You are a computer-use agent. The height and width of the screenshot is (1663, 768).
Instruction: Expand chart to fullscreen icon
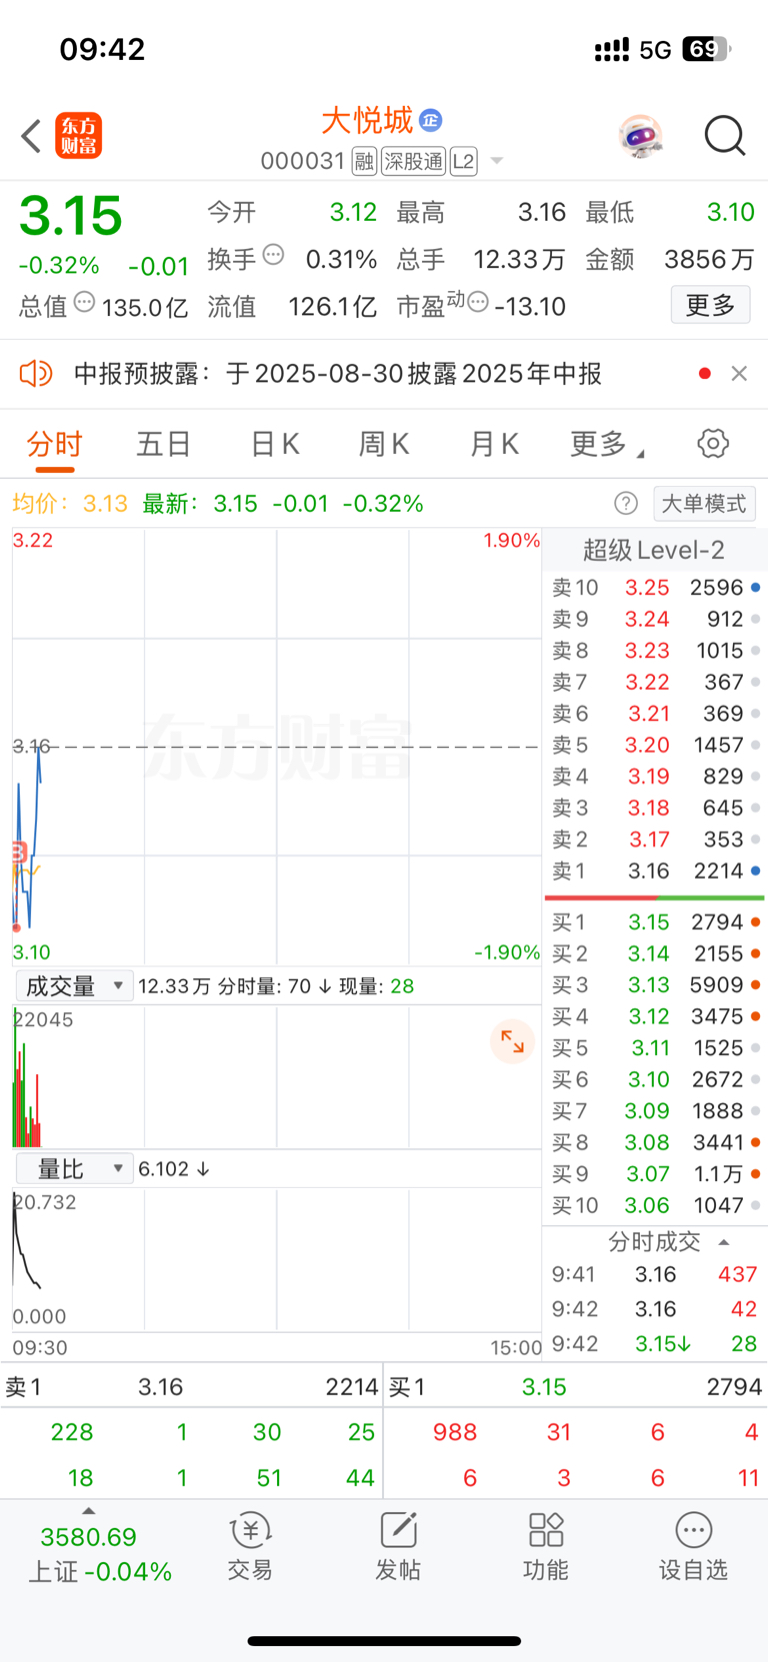click(513, 1041)
